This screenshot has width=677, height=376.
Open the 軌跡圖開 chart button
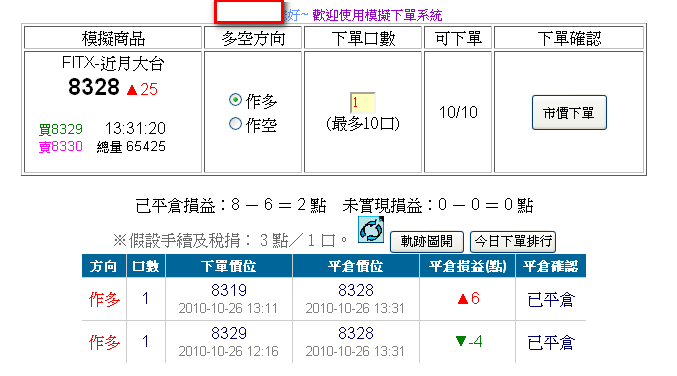click(x=427, y=241)
